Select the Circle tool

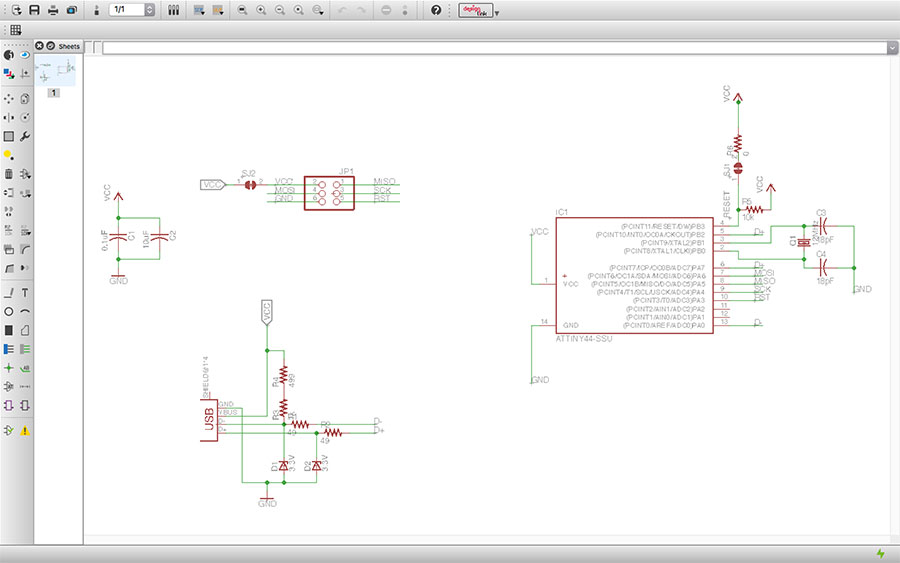[9, 311]
